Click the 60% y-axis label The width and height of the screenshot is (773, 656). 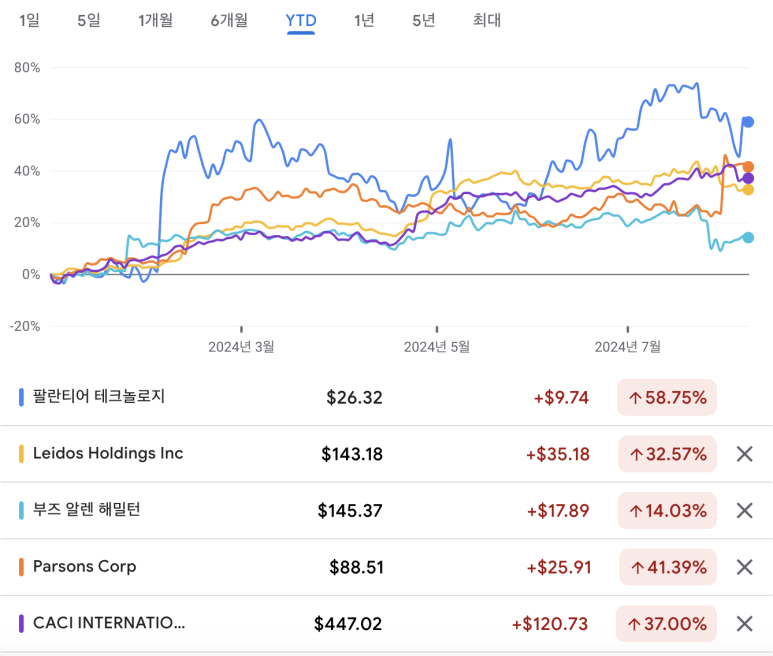tap(27, 119)
